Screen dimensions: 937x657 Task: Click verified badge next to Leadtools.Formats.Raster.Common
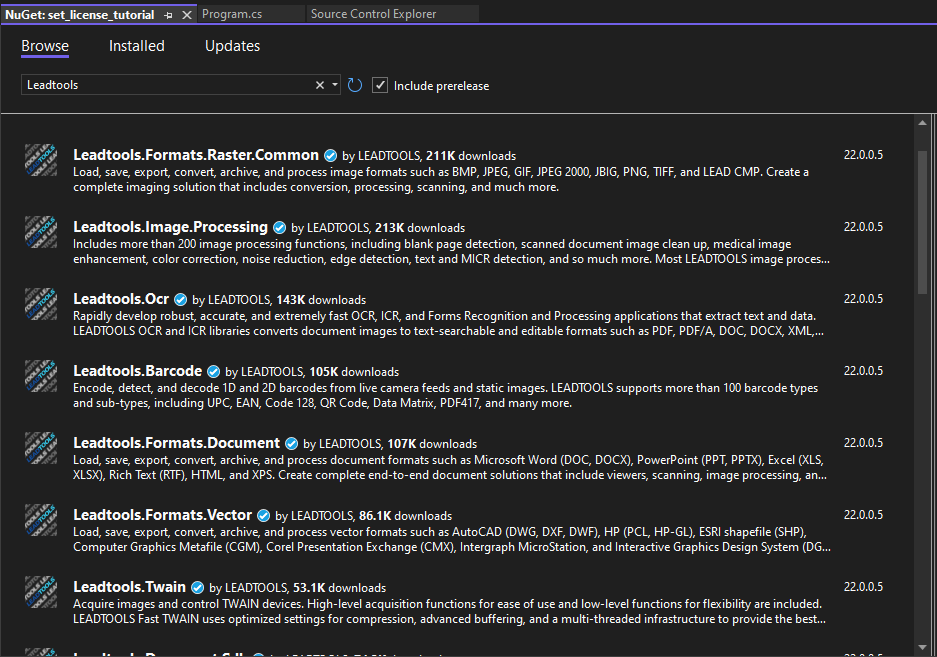point(330,155)
